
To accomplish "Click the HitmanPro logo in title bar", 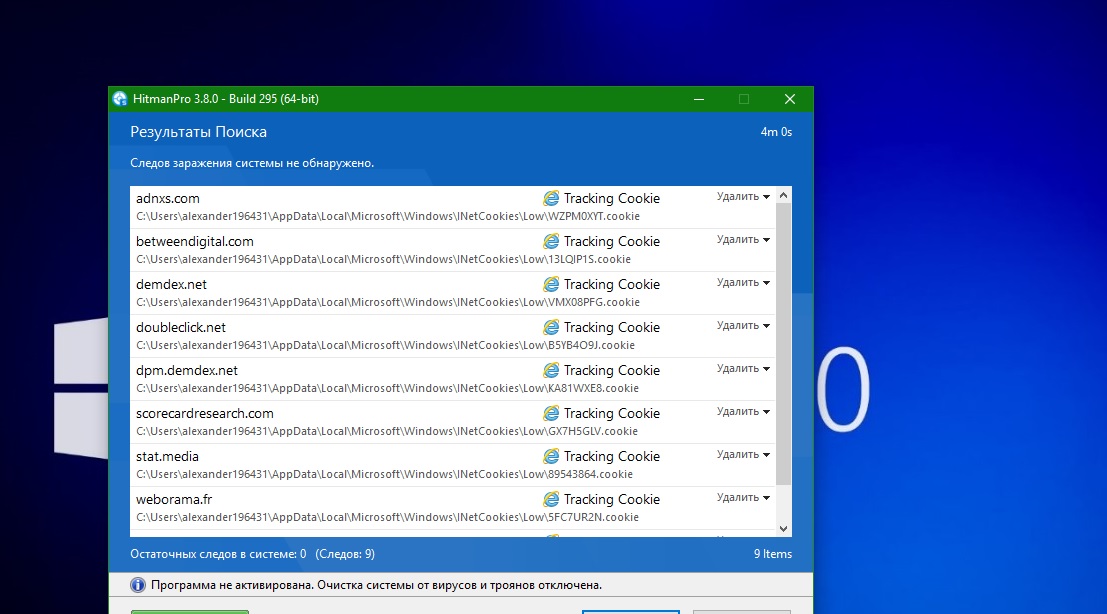I will pyautogui.click(x=120, y=99).
